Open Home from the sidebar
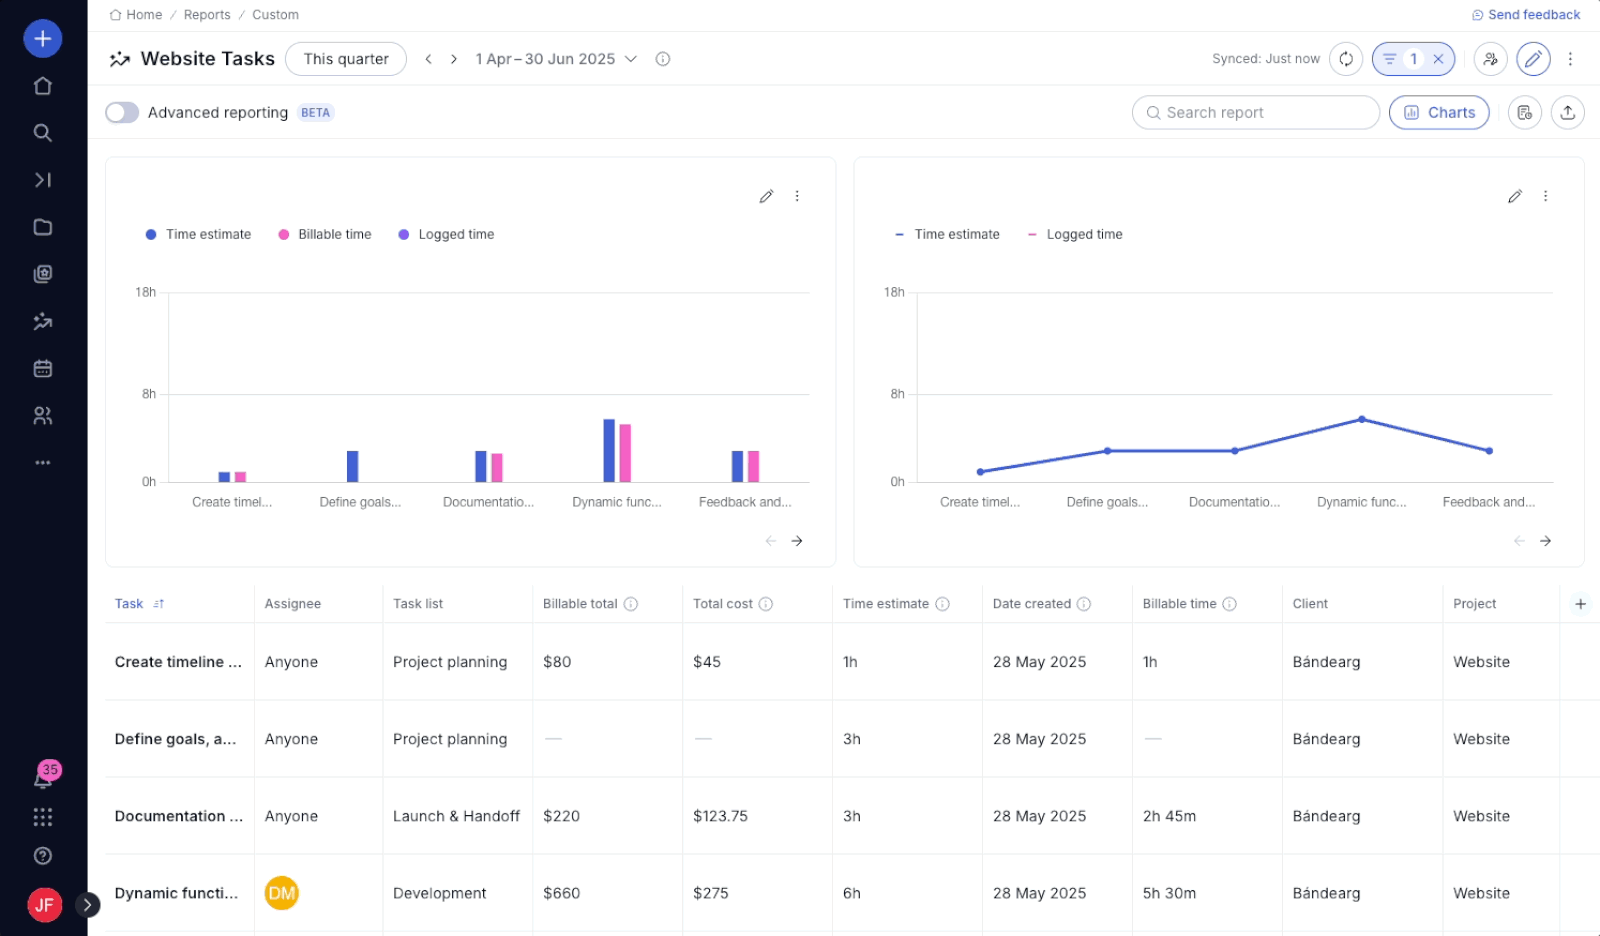Screen dimensions: 1600x936 point(43,86)
